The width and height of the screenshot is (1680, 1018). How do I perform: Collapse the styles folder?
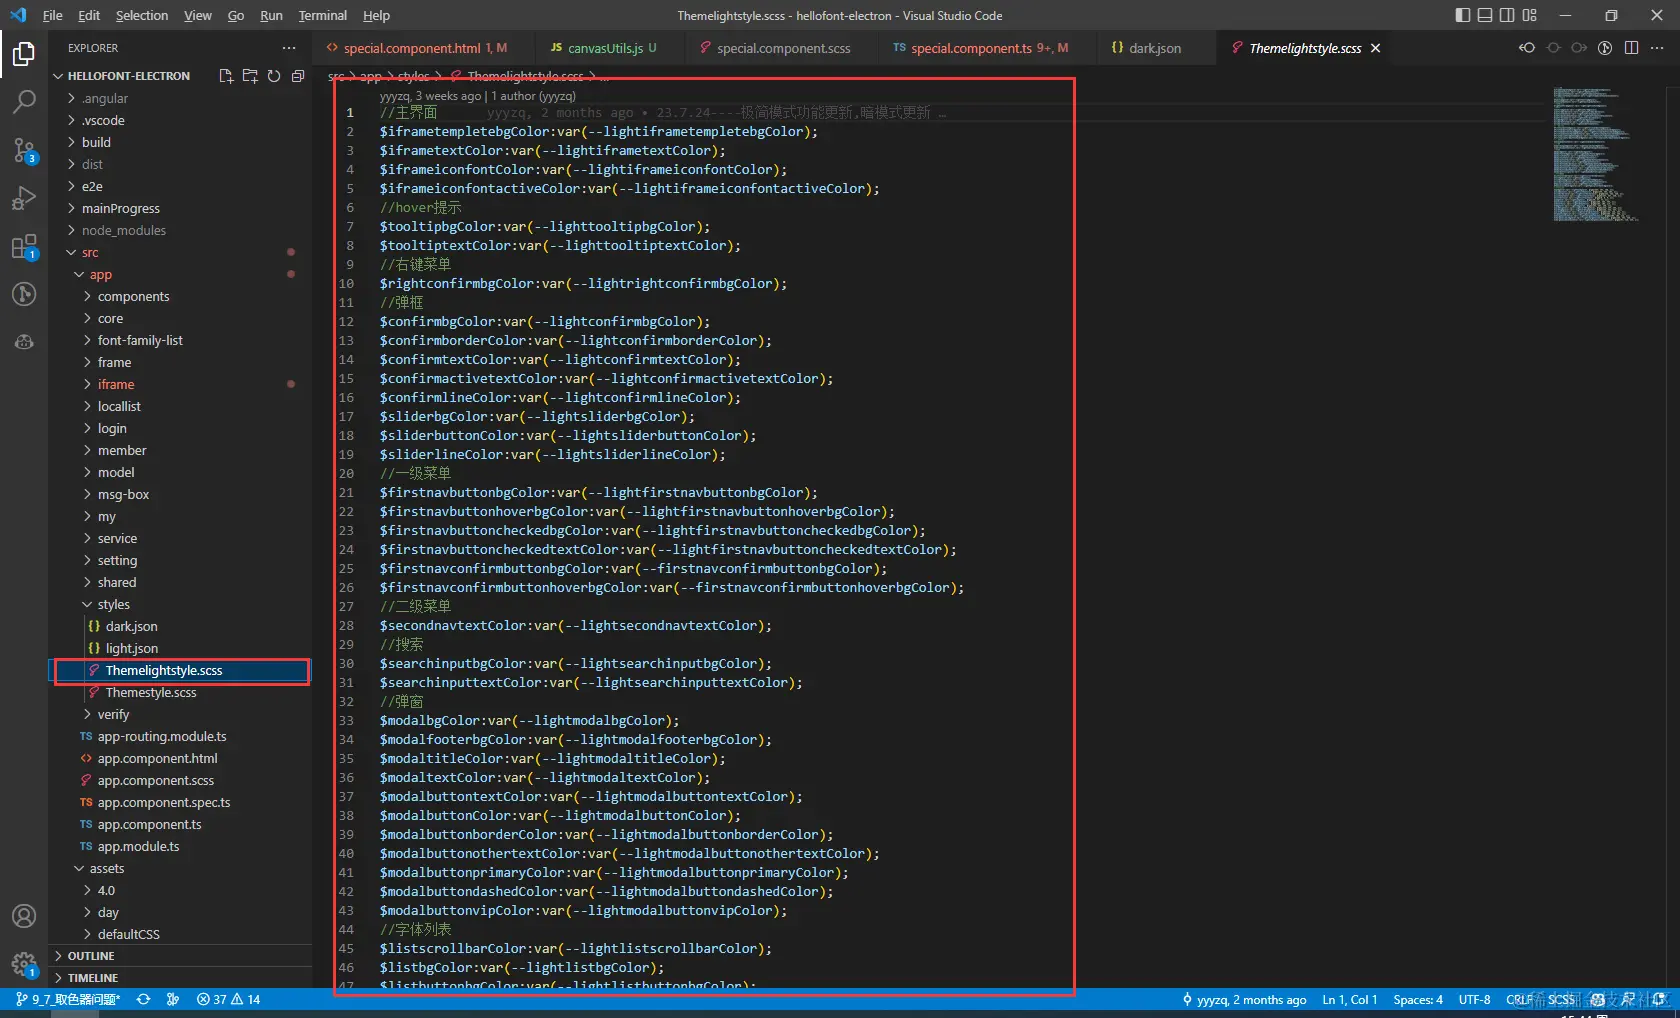pyautogui.click(x=88, y=604)
